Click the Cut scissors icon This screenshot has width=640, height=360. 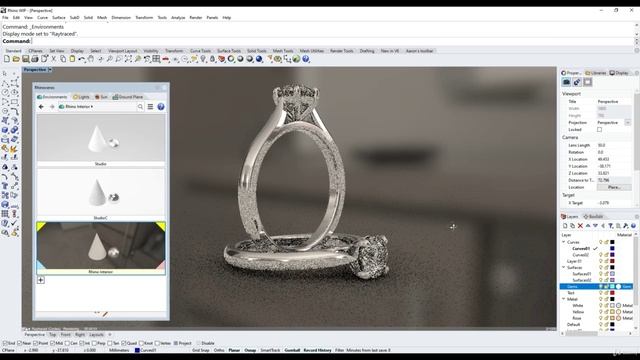point(53,59)
